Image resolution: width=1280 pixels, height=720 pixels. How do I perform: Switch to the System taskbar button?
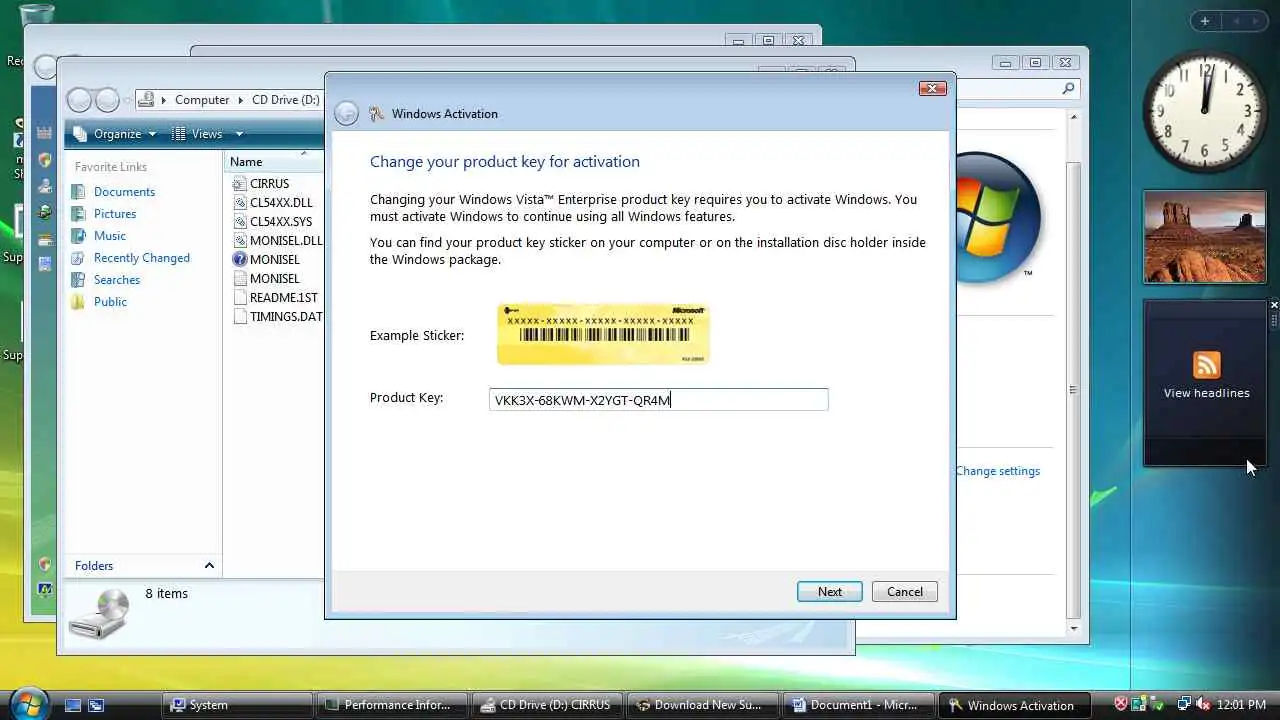click(237, 705)
